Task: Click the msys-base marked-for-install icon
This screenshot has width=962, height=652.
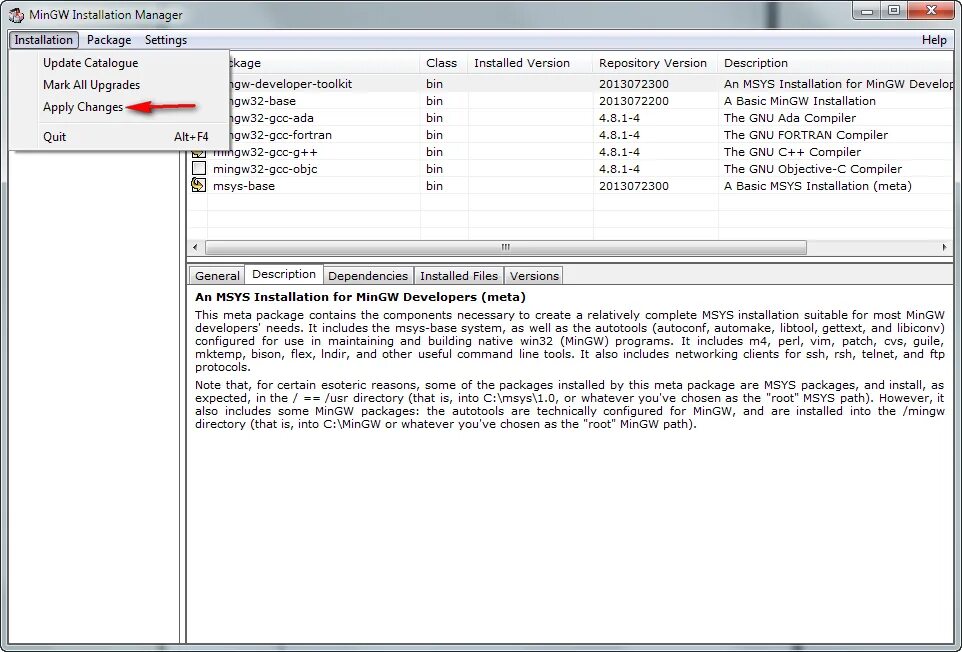Action: [199, 185]
